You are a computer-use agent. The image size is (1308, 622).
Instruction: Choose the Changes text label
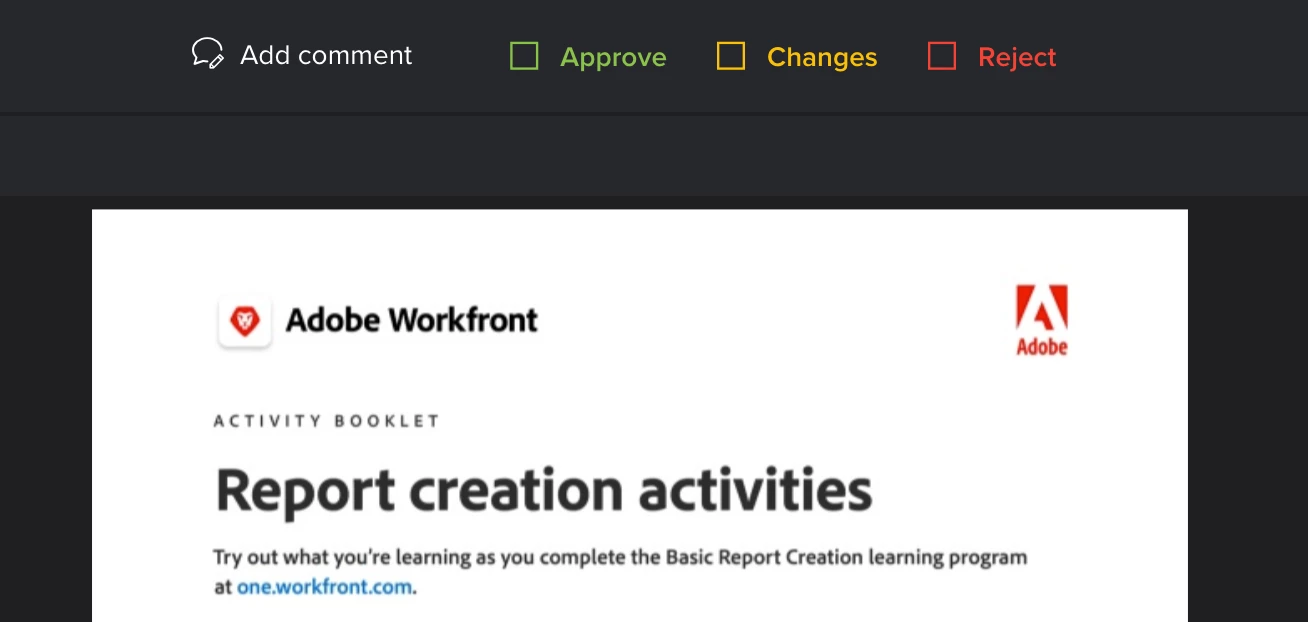[822, 57]
